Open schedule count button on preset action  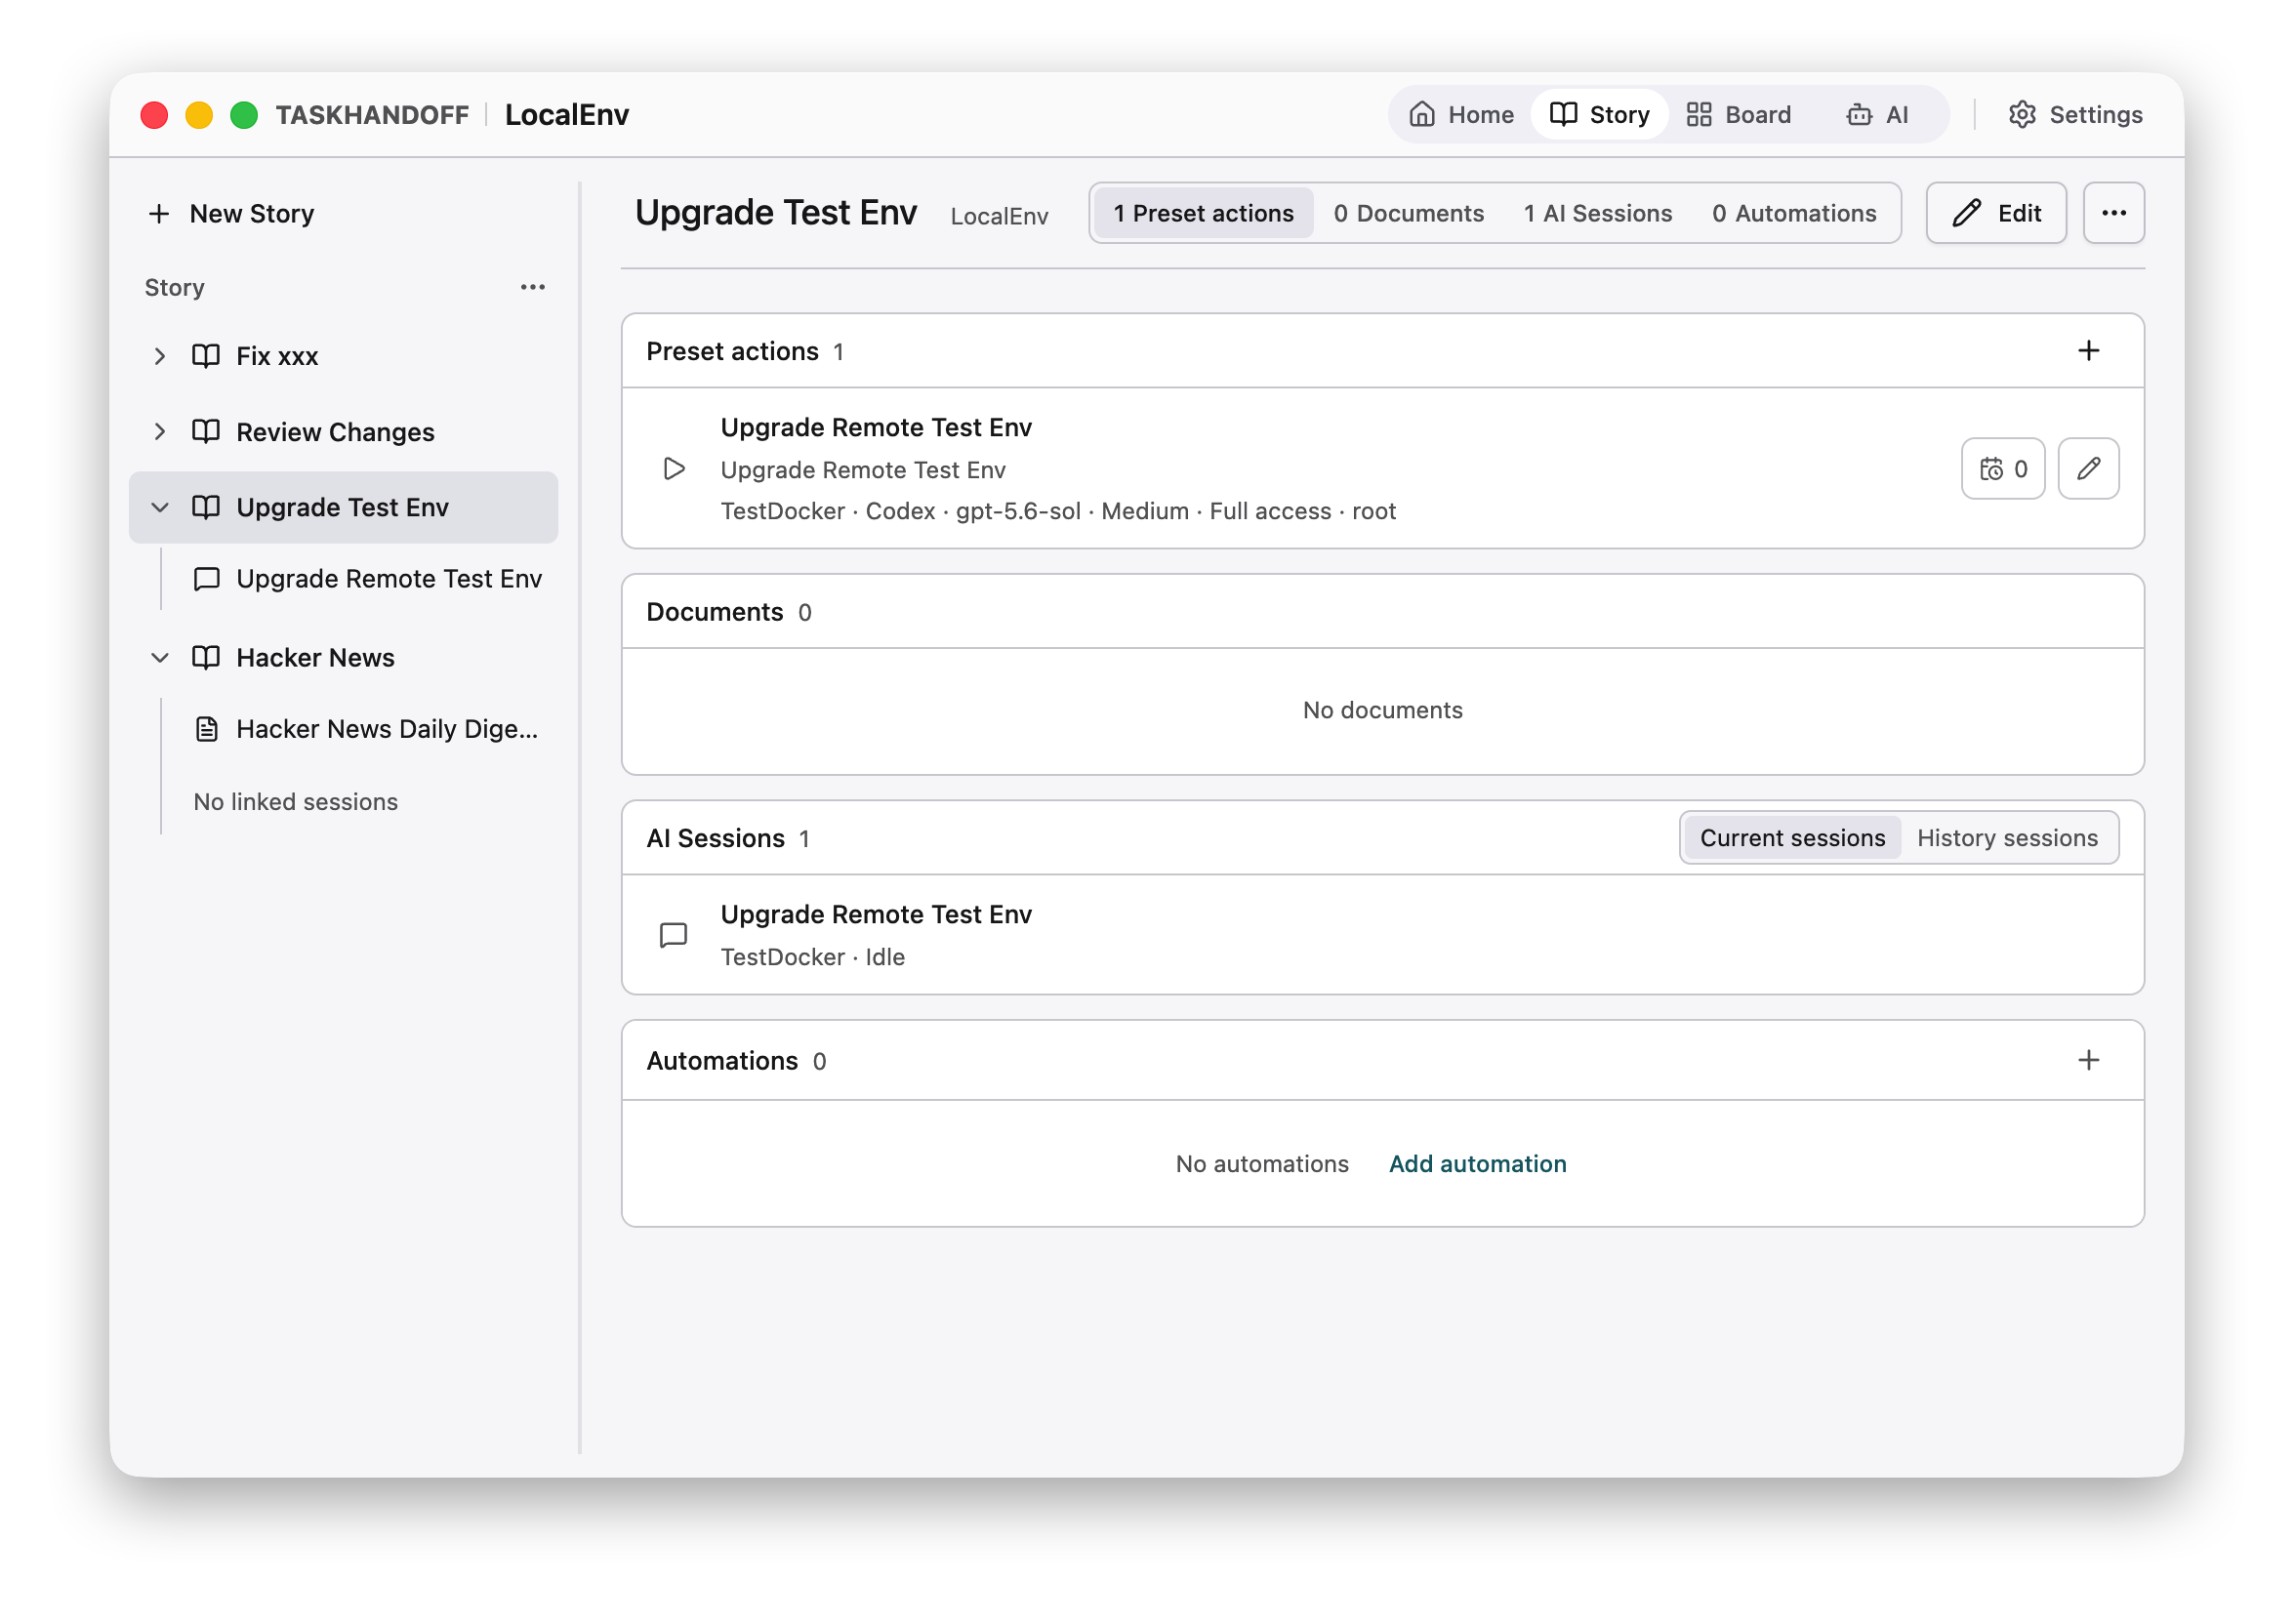pos(2001,468)
